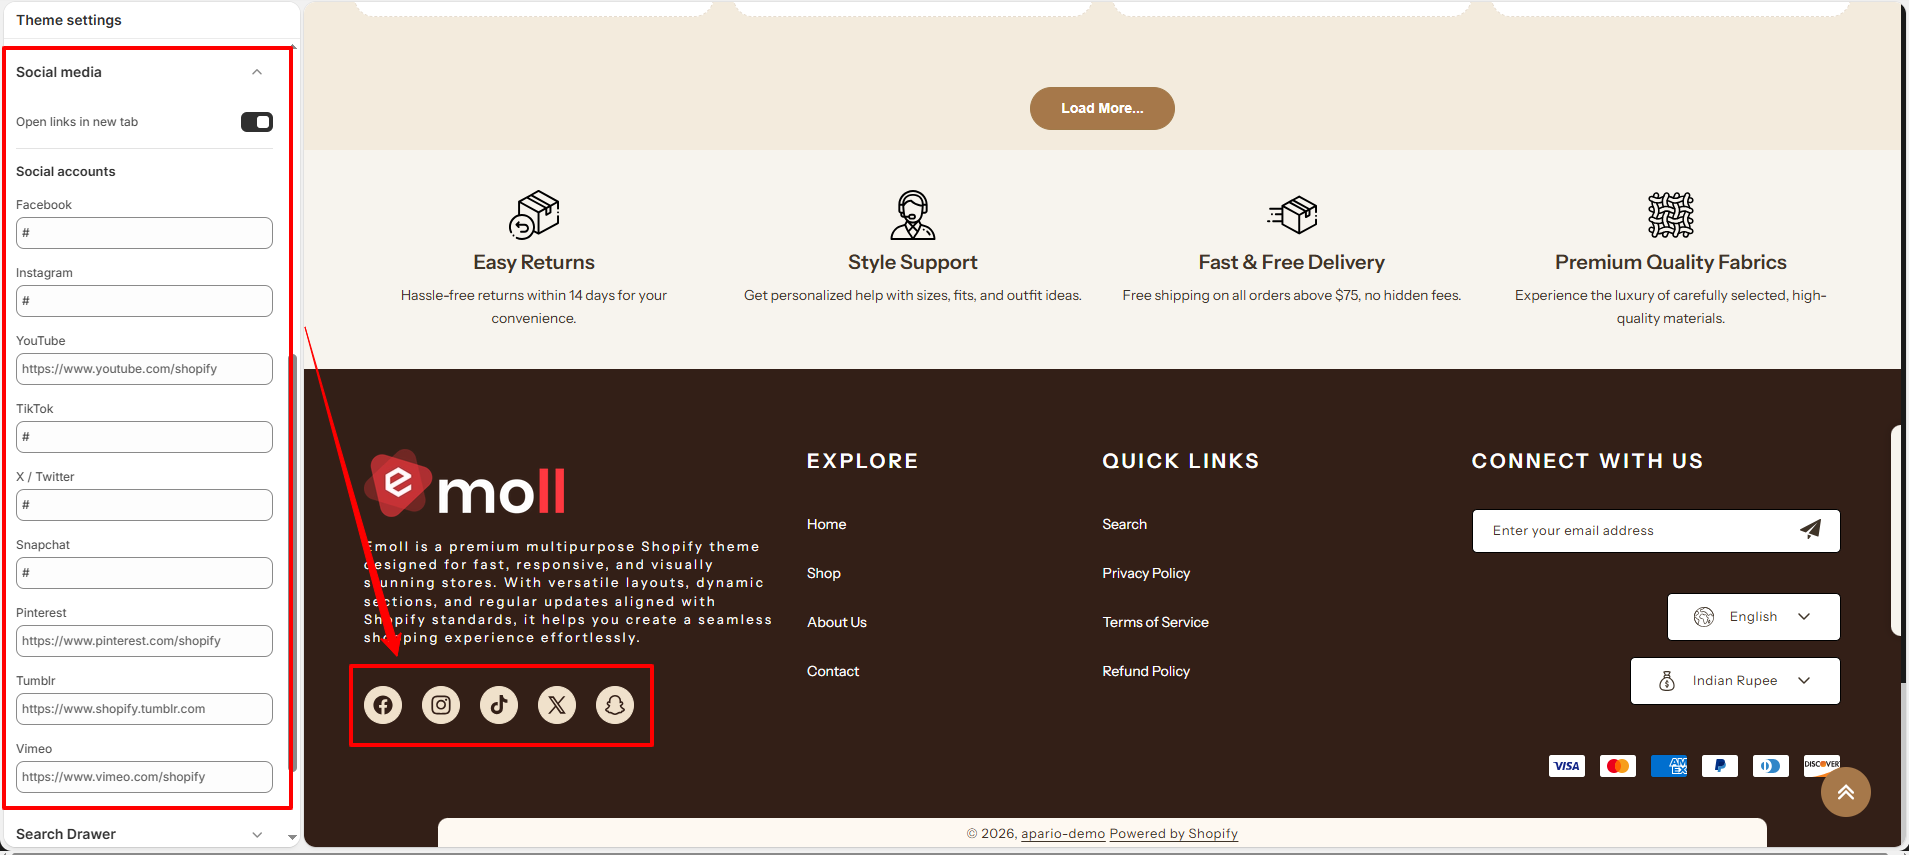Viewport: 1909px width, 855px height.
Task: Open the About Us footer link
Action: tap(837, 622)
